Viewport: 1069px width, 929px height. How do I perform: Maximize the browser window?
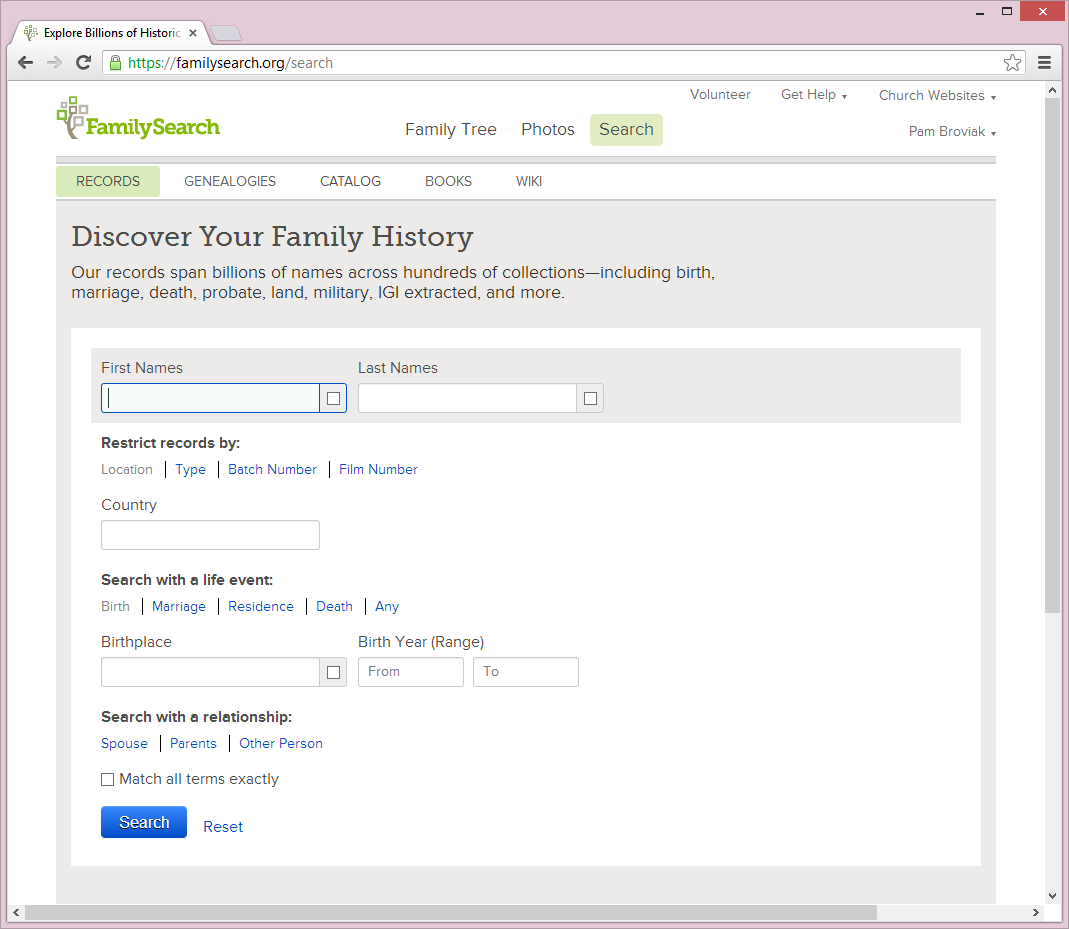click(1006, 12)
